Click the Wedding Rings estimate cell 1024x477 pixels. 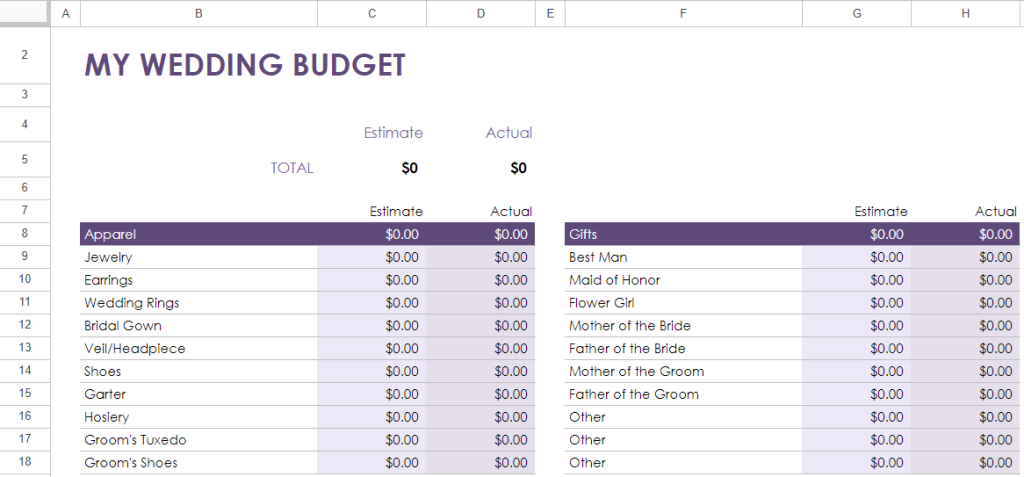tap(372, 303)
